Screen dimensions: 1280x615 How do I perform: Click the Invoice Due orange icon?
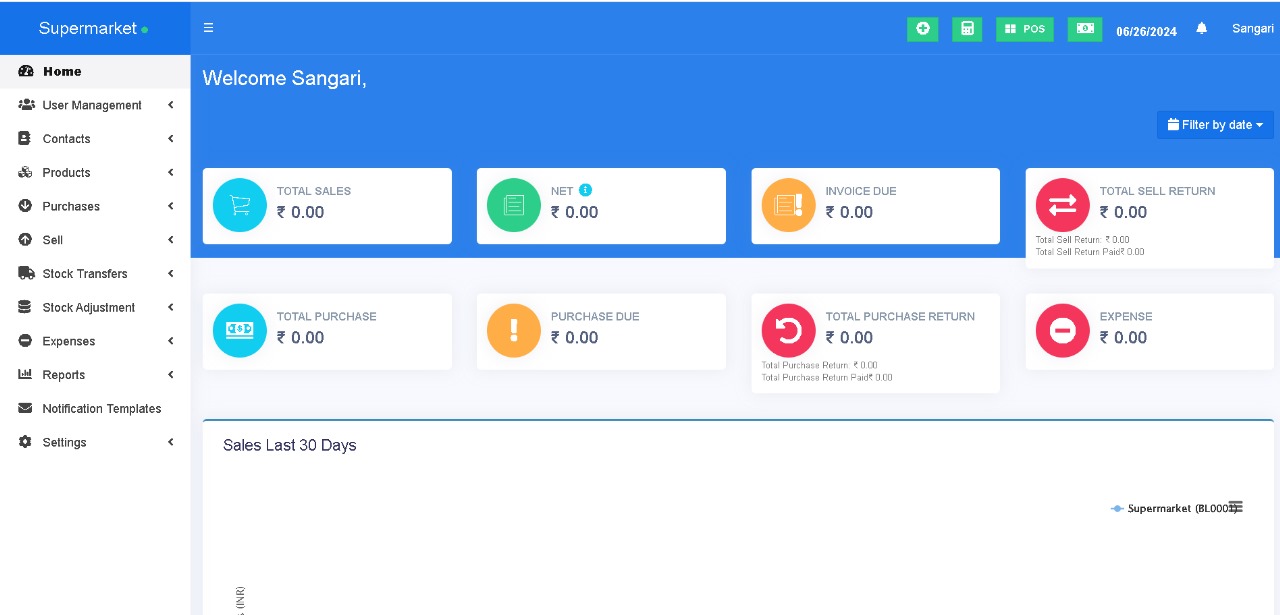click(789, 205)
